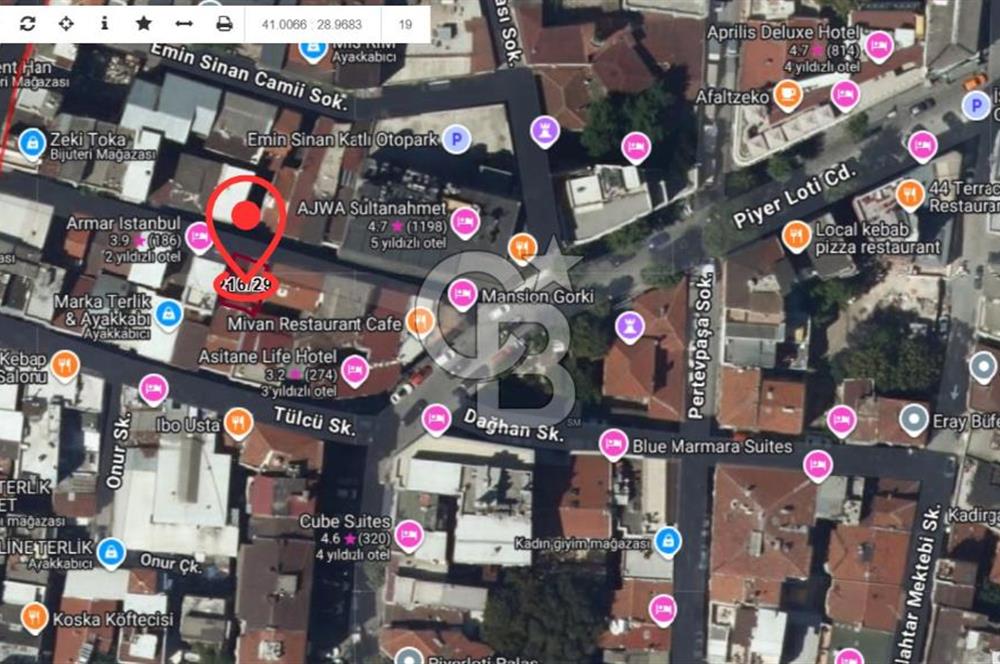The width and height of the screenshot is (1000, 664).
Task: Click the Asitane Life Hotel label
Action: [268, 357]
